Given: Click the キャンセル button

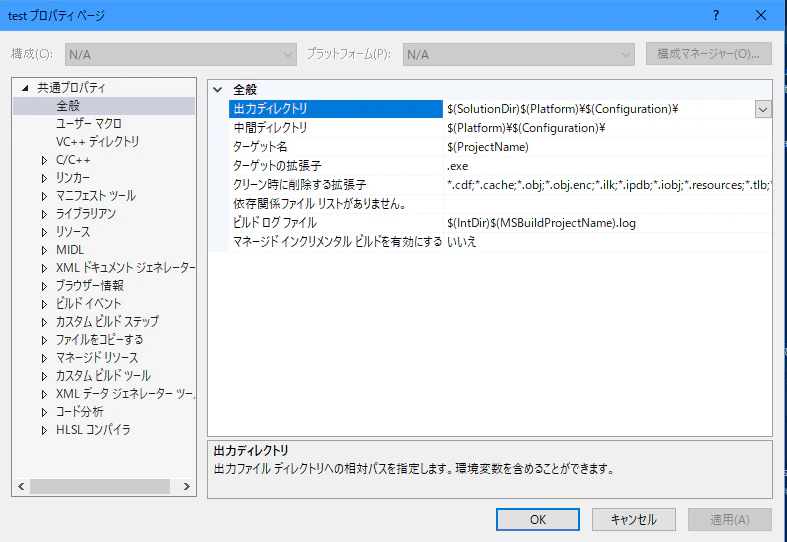Looking at the screenshot, I should coord(633,519).
